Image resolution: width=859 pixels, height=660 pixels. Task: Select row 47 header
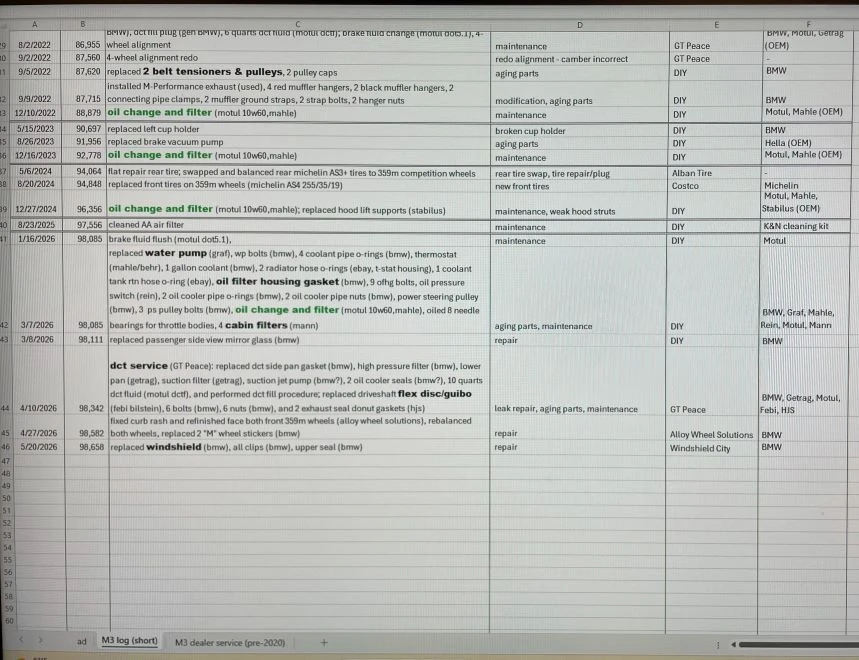pyautogui.click(x=5, y=461)
